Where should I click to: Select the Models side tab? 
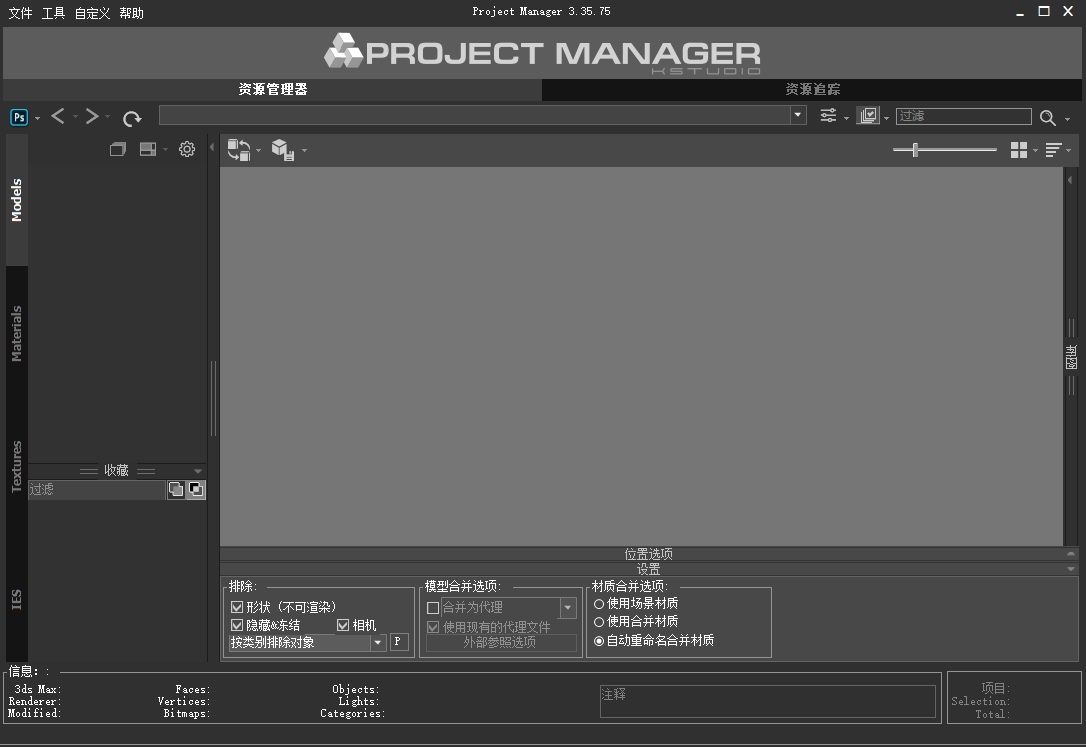pos(17,200)
